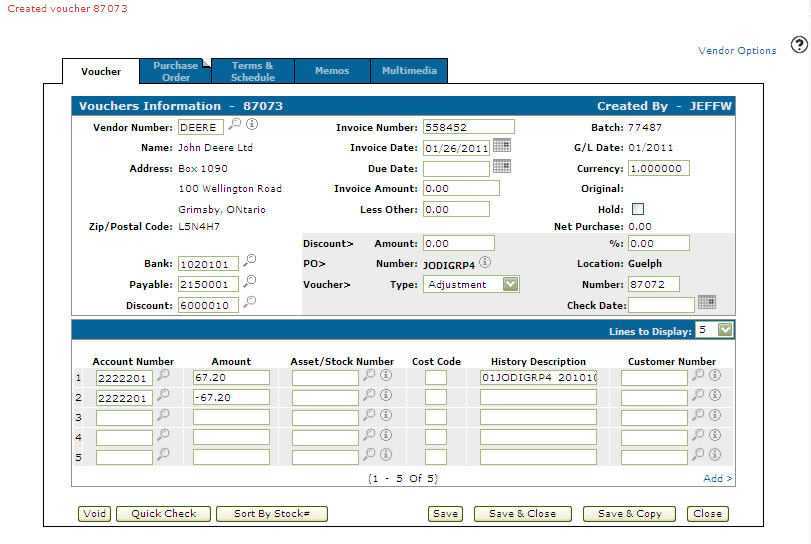Viewport: 811px width, 544px height.
Task: View customer info on line 1
Action: pos(715,375)
